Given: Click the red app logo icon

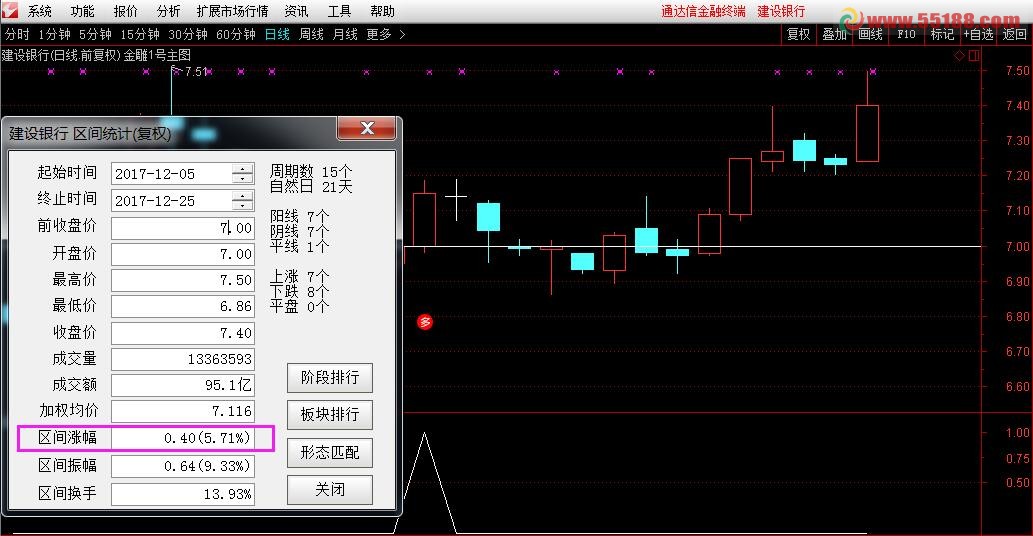Looking at the screenshot, I should click(11, 11).
